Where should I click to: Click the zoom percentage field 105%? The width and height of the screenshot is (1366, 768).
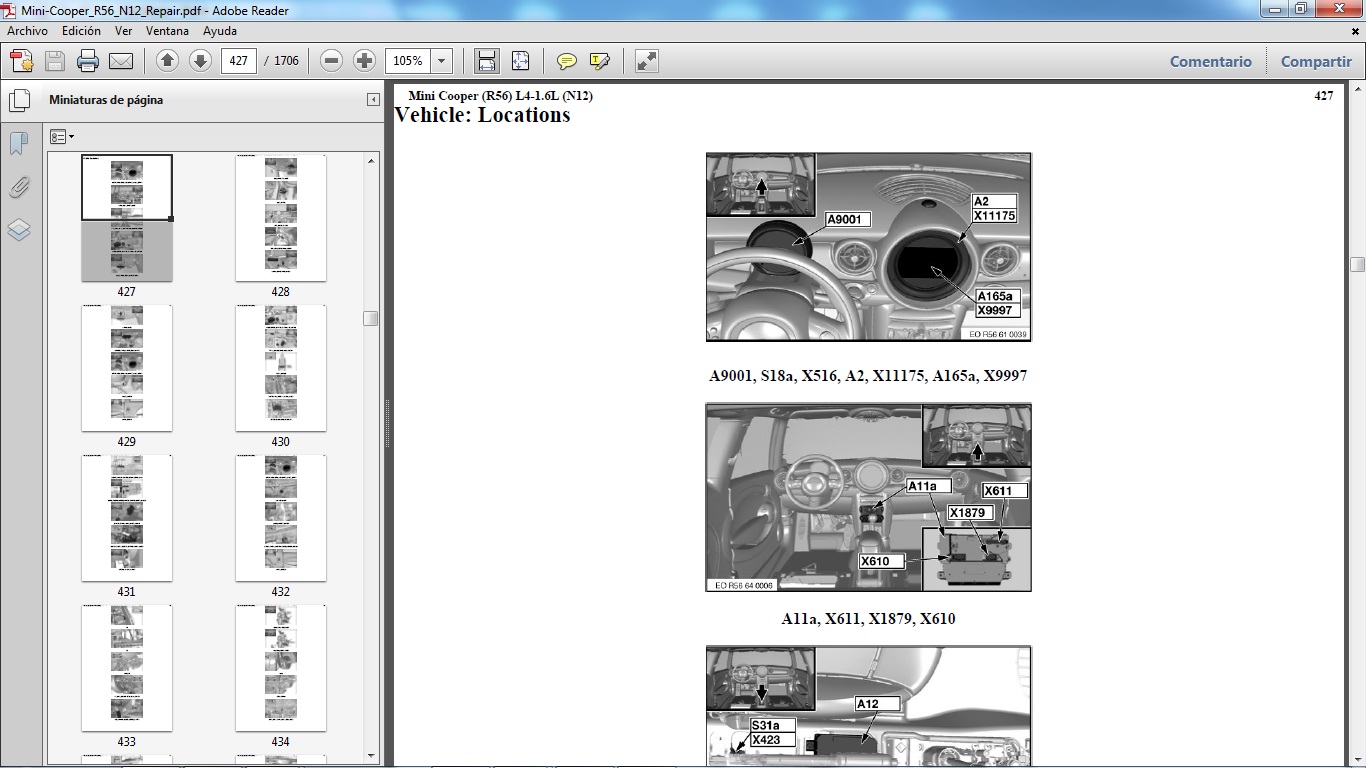pos(409,61)
